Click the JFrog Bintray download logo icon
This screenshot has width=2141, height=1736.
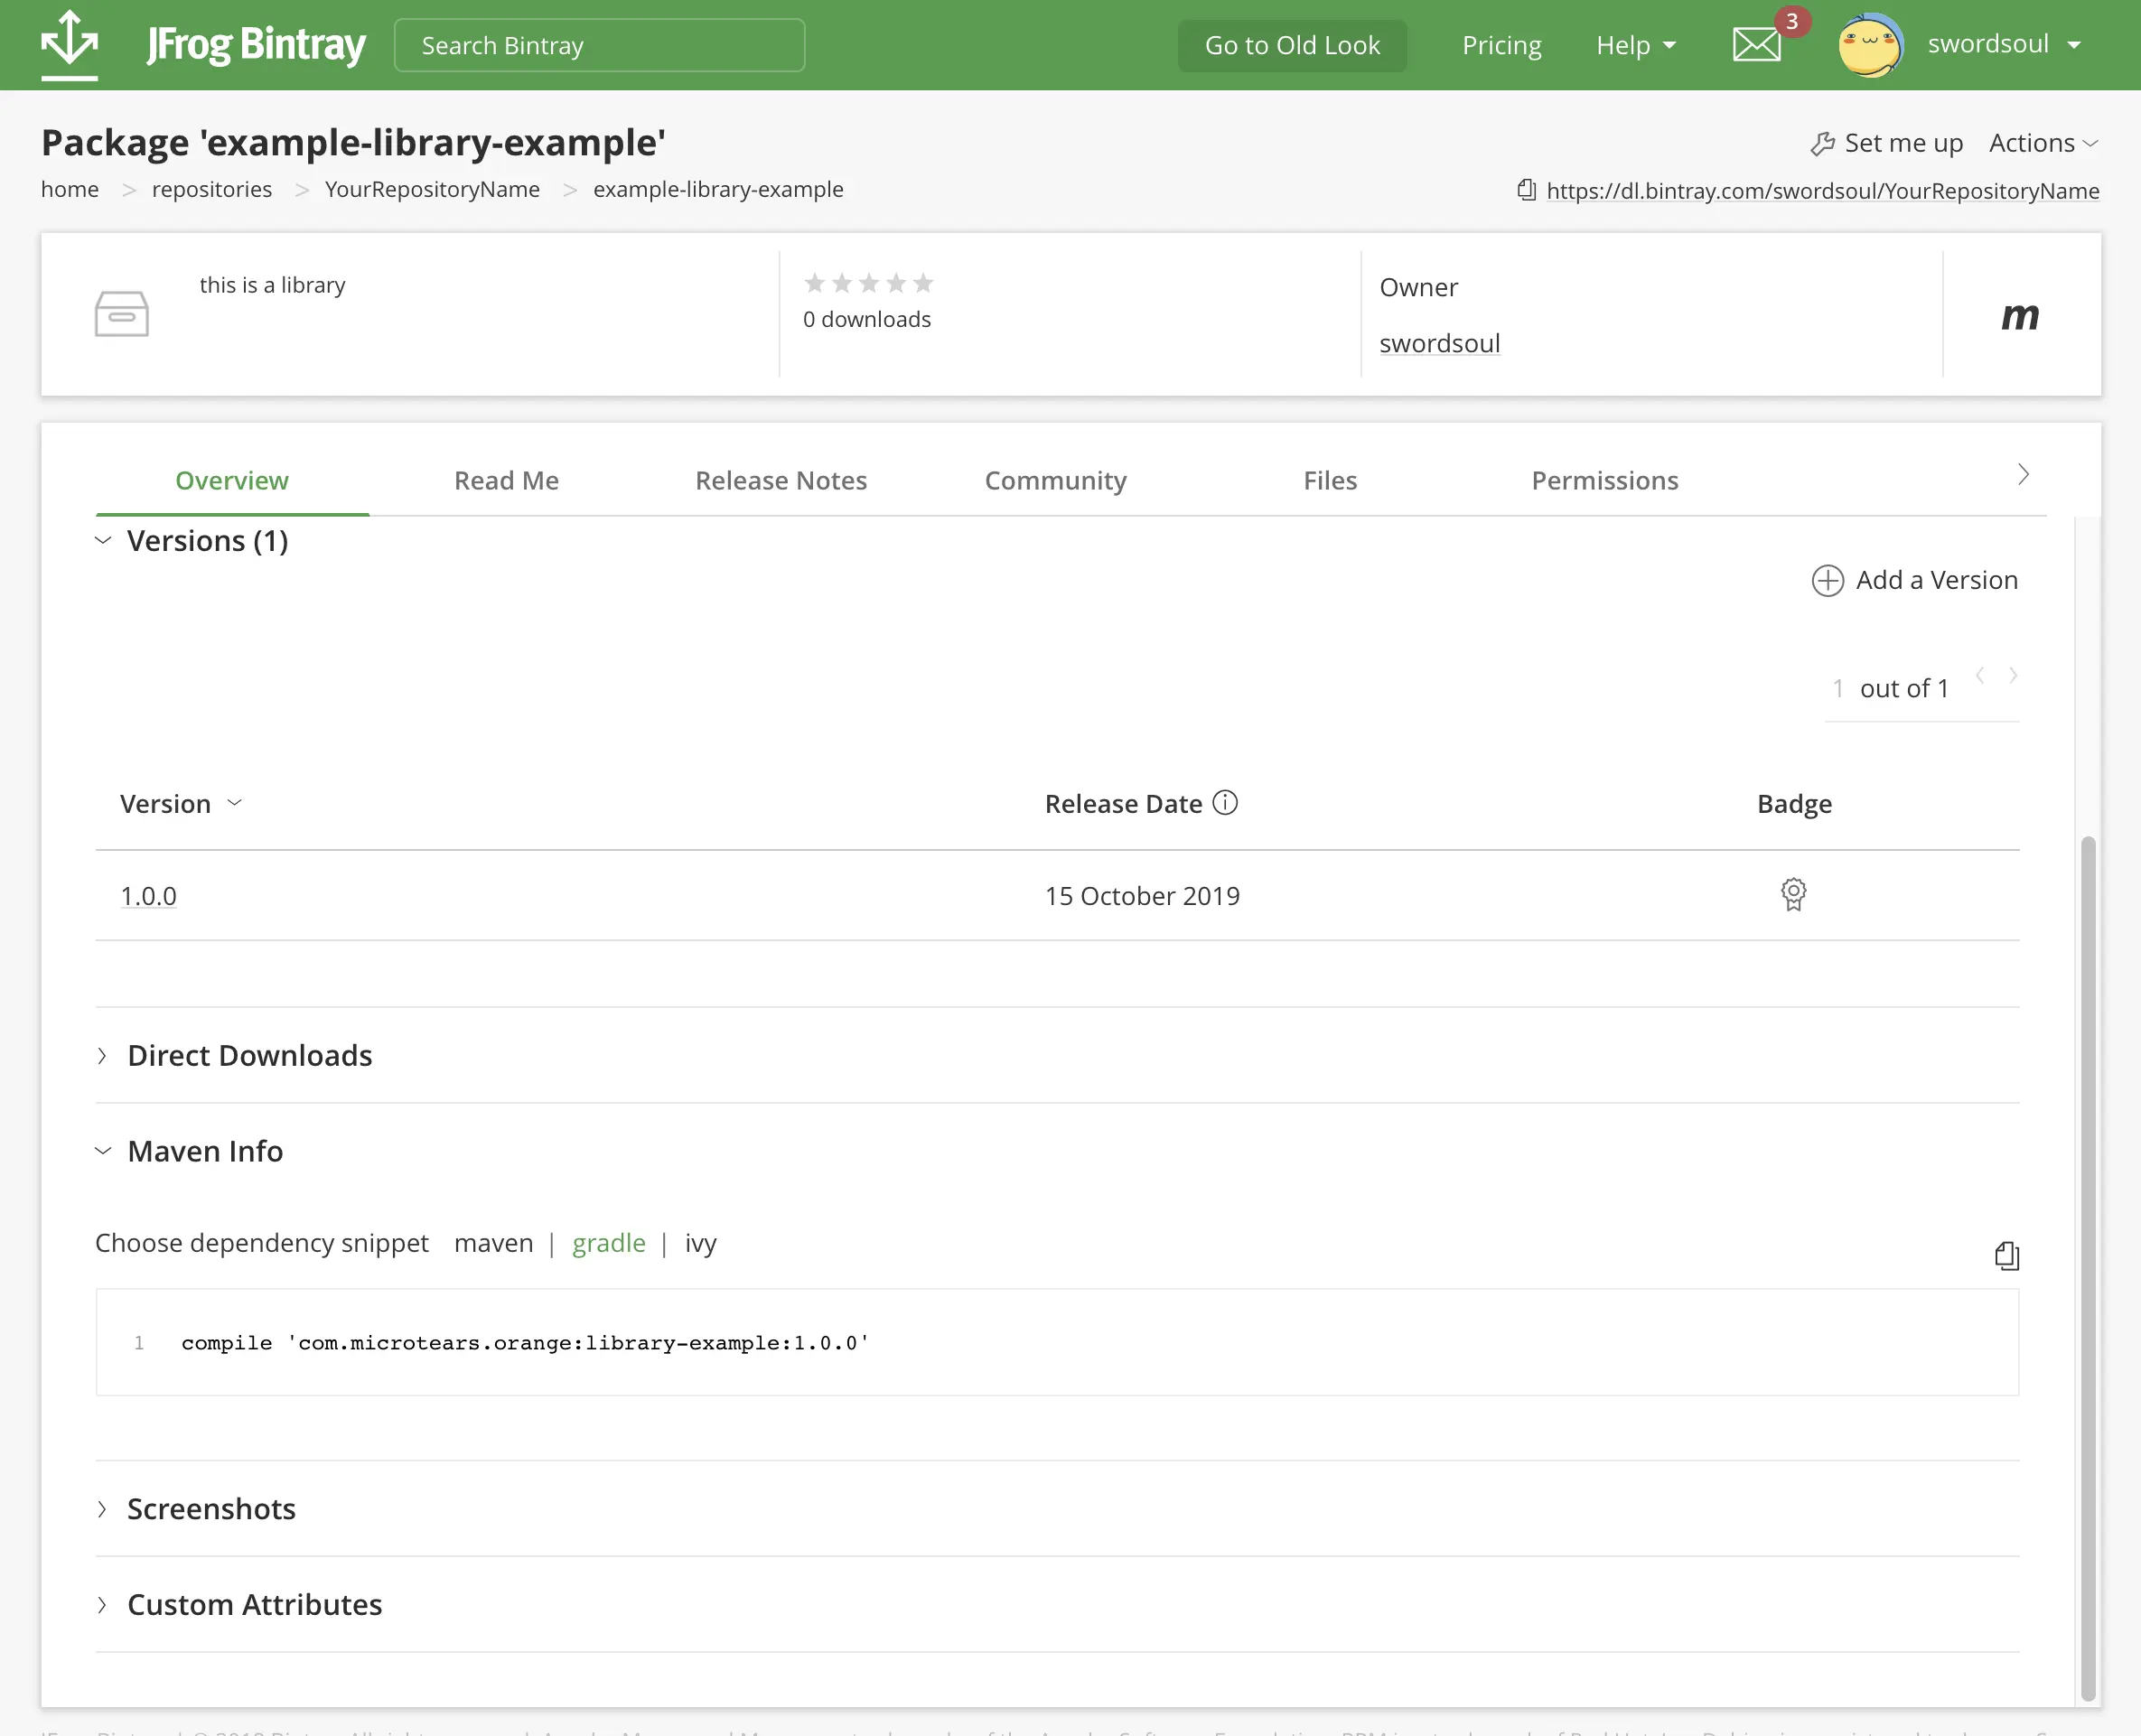pyautogui.click(x=69, y=43)
